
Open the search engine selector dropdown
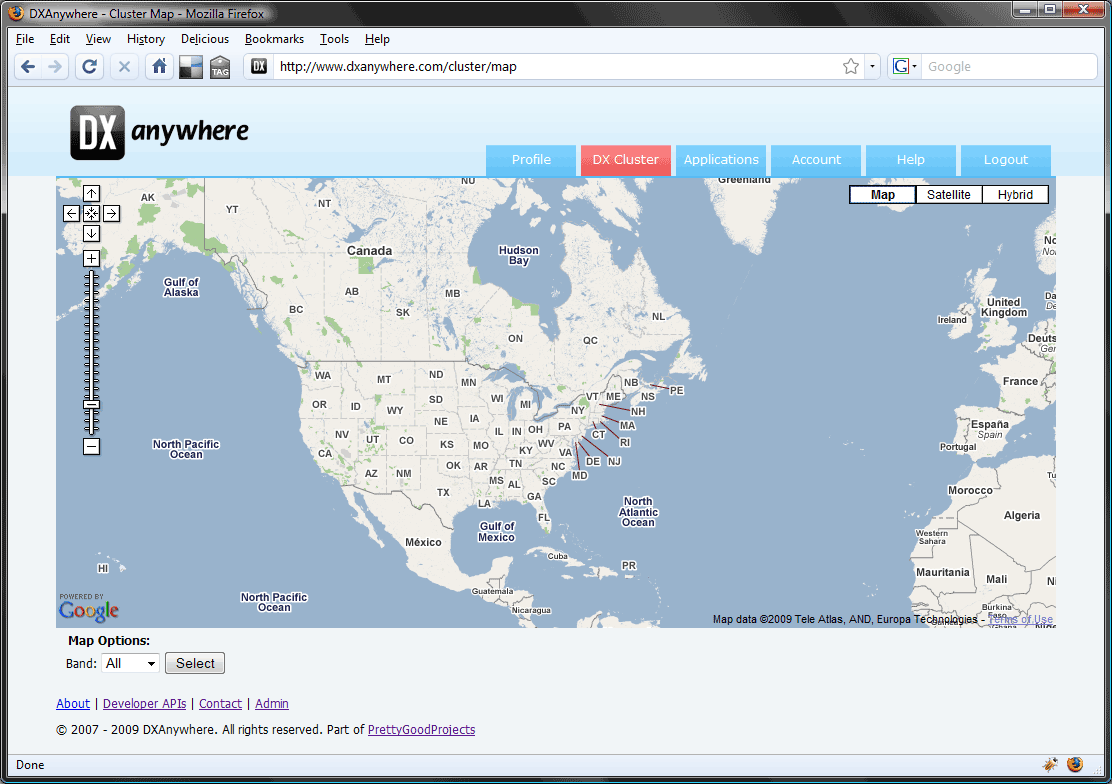tap(904, 67)
